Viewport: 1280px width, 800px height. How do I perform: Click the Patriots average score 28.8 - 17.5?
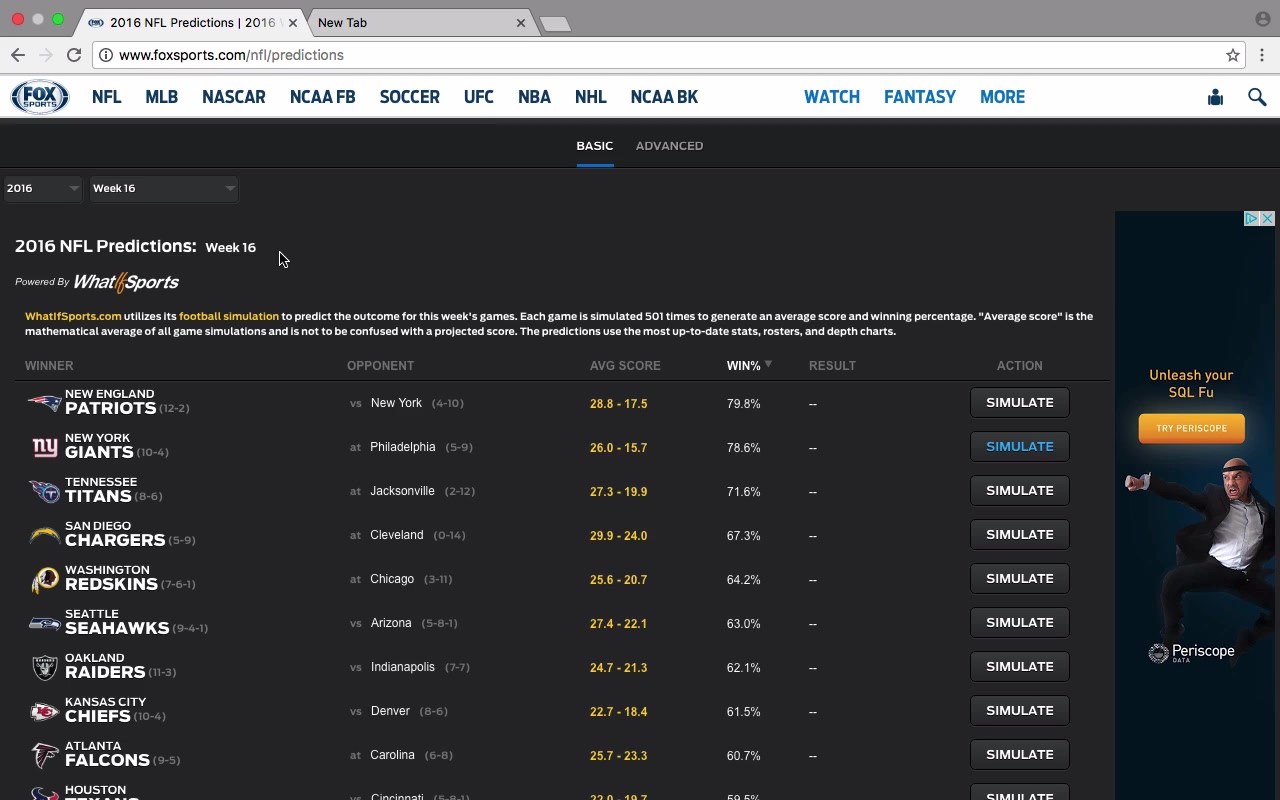(618, 404)
